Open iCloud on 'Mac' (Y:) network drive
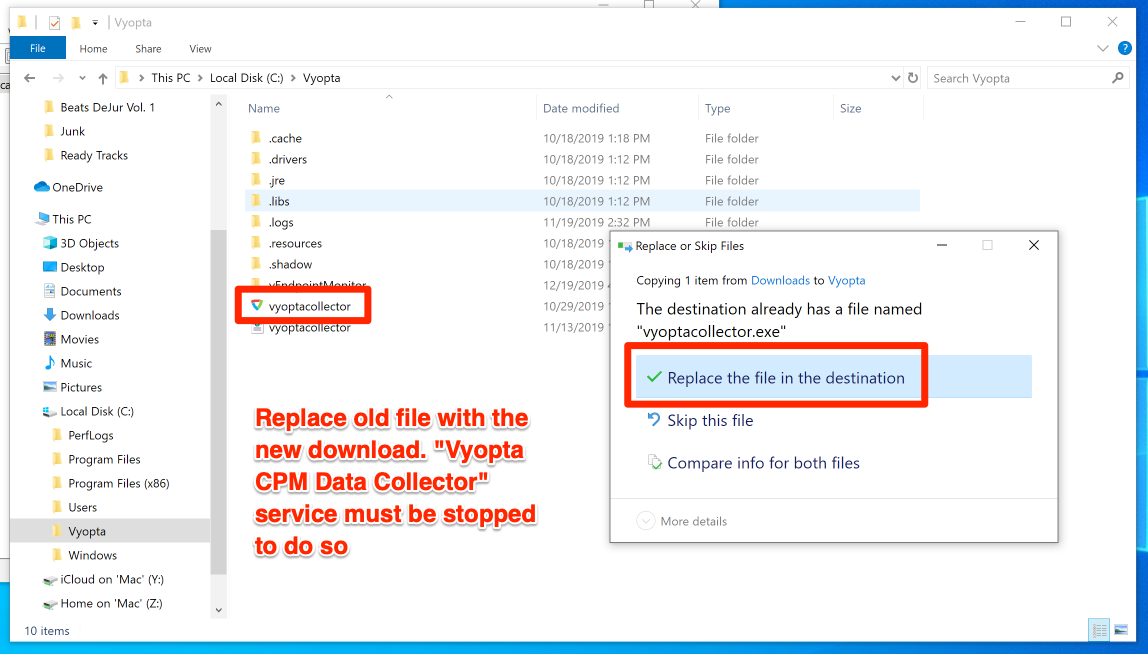Image resolution: width=1148 pixels, height=654 pixels. [x=112, y=579]
